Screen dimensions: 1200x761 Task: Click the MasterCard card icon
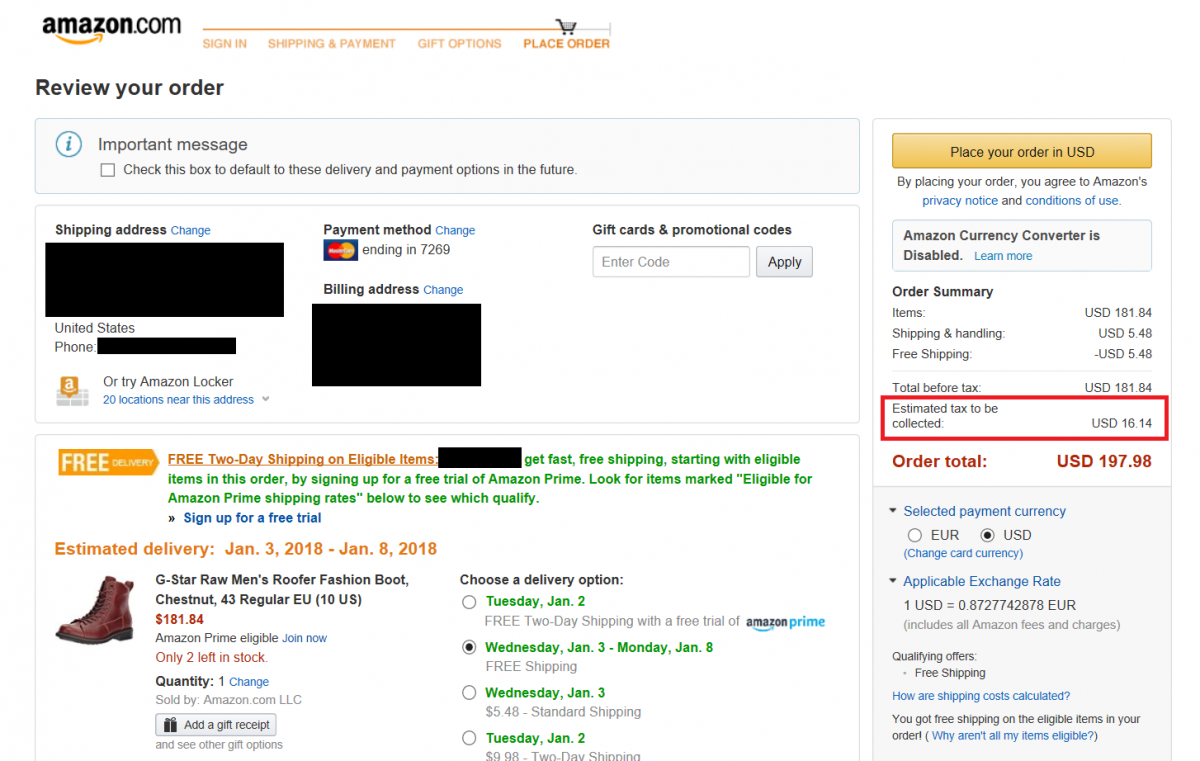tap(340, 250)
